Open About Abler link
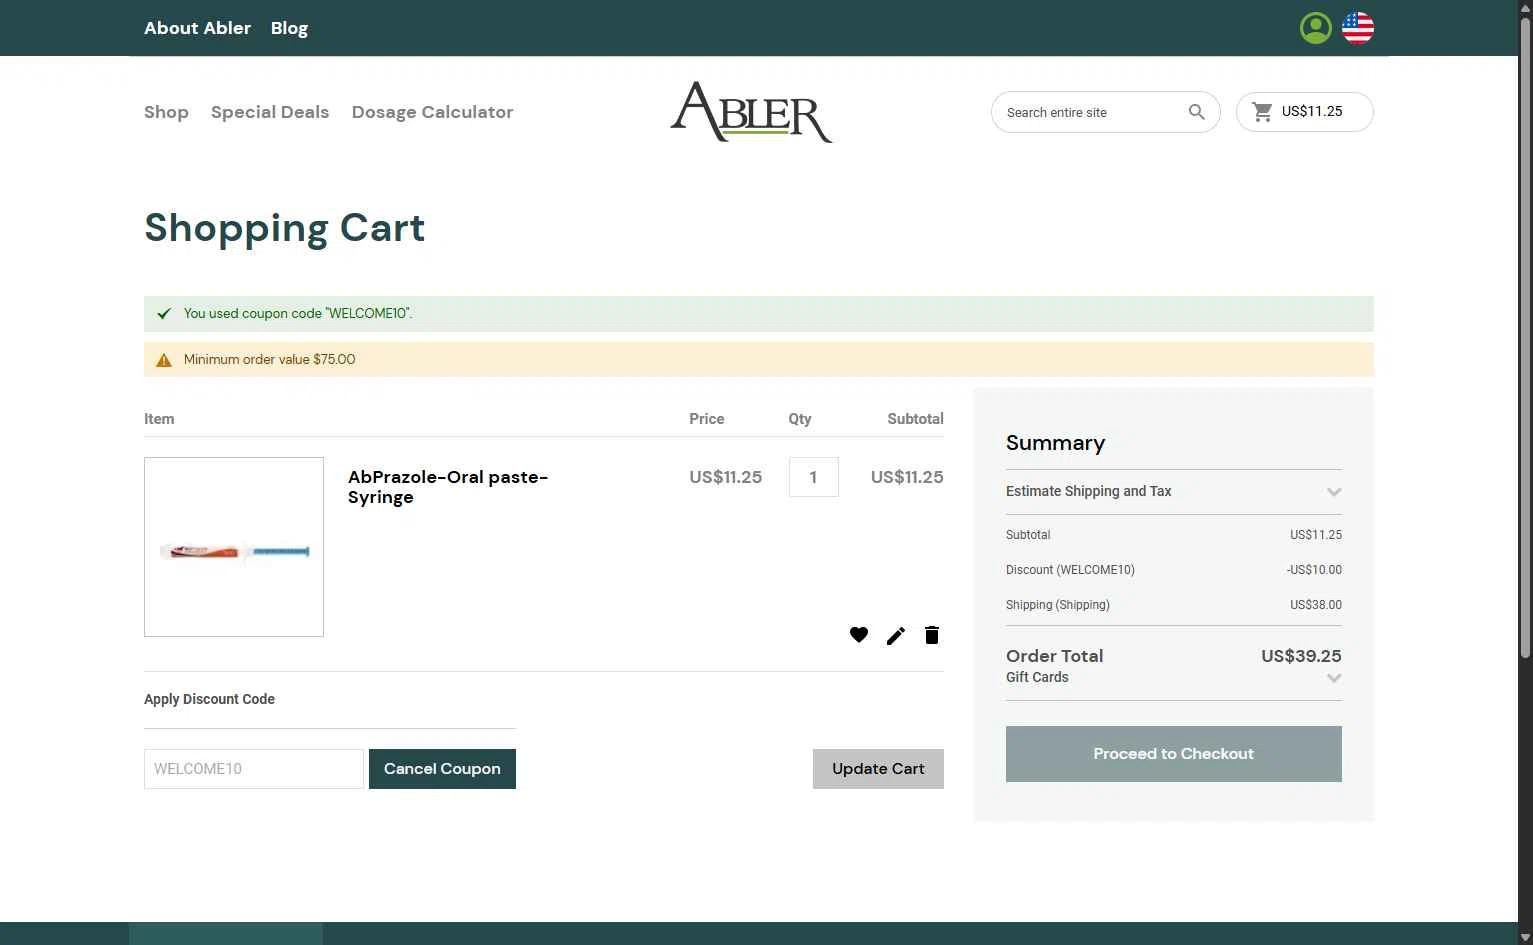This screenshot has height=945, width=1533. tap(197, 28)
